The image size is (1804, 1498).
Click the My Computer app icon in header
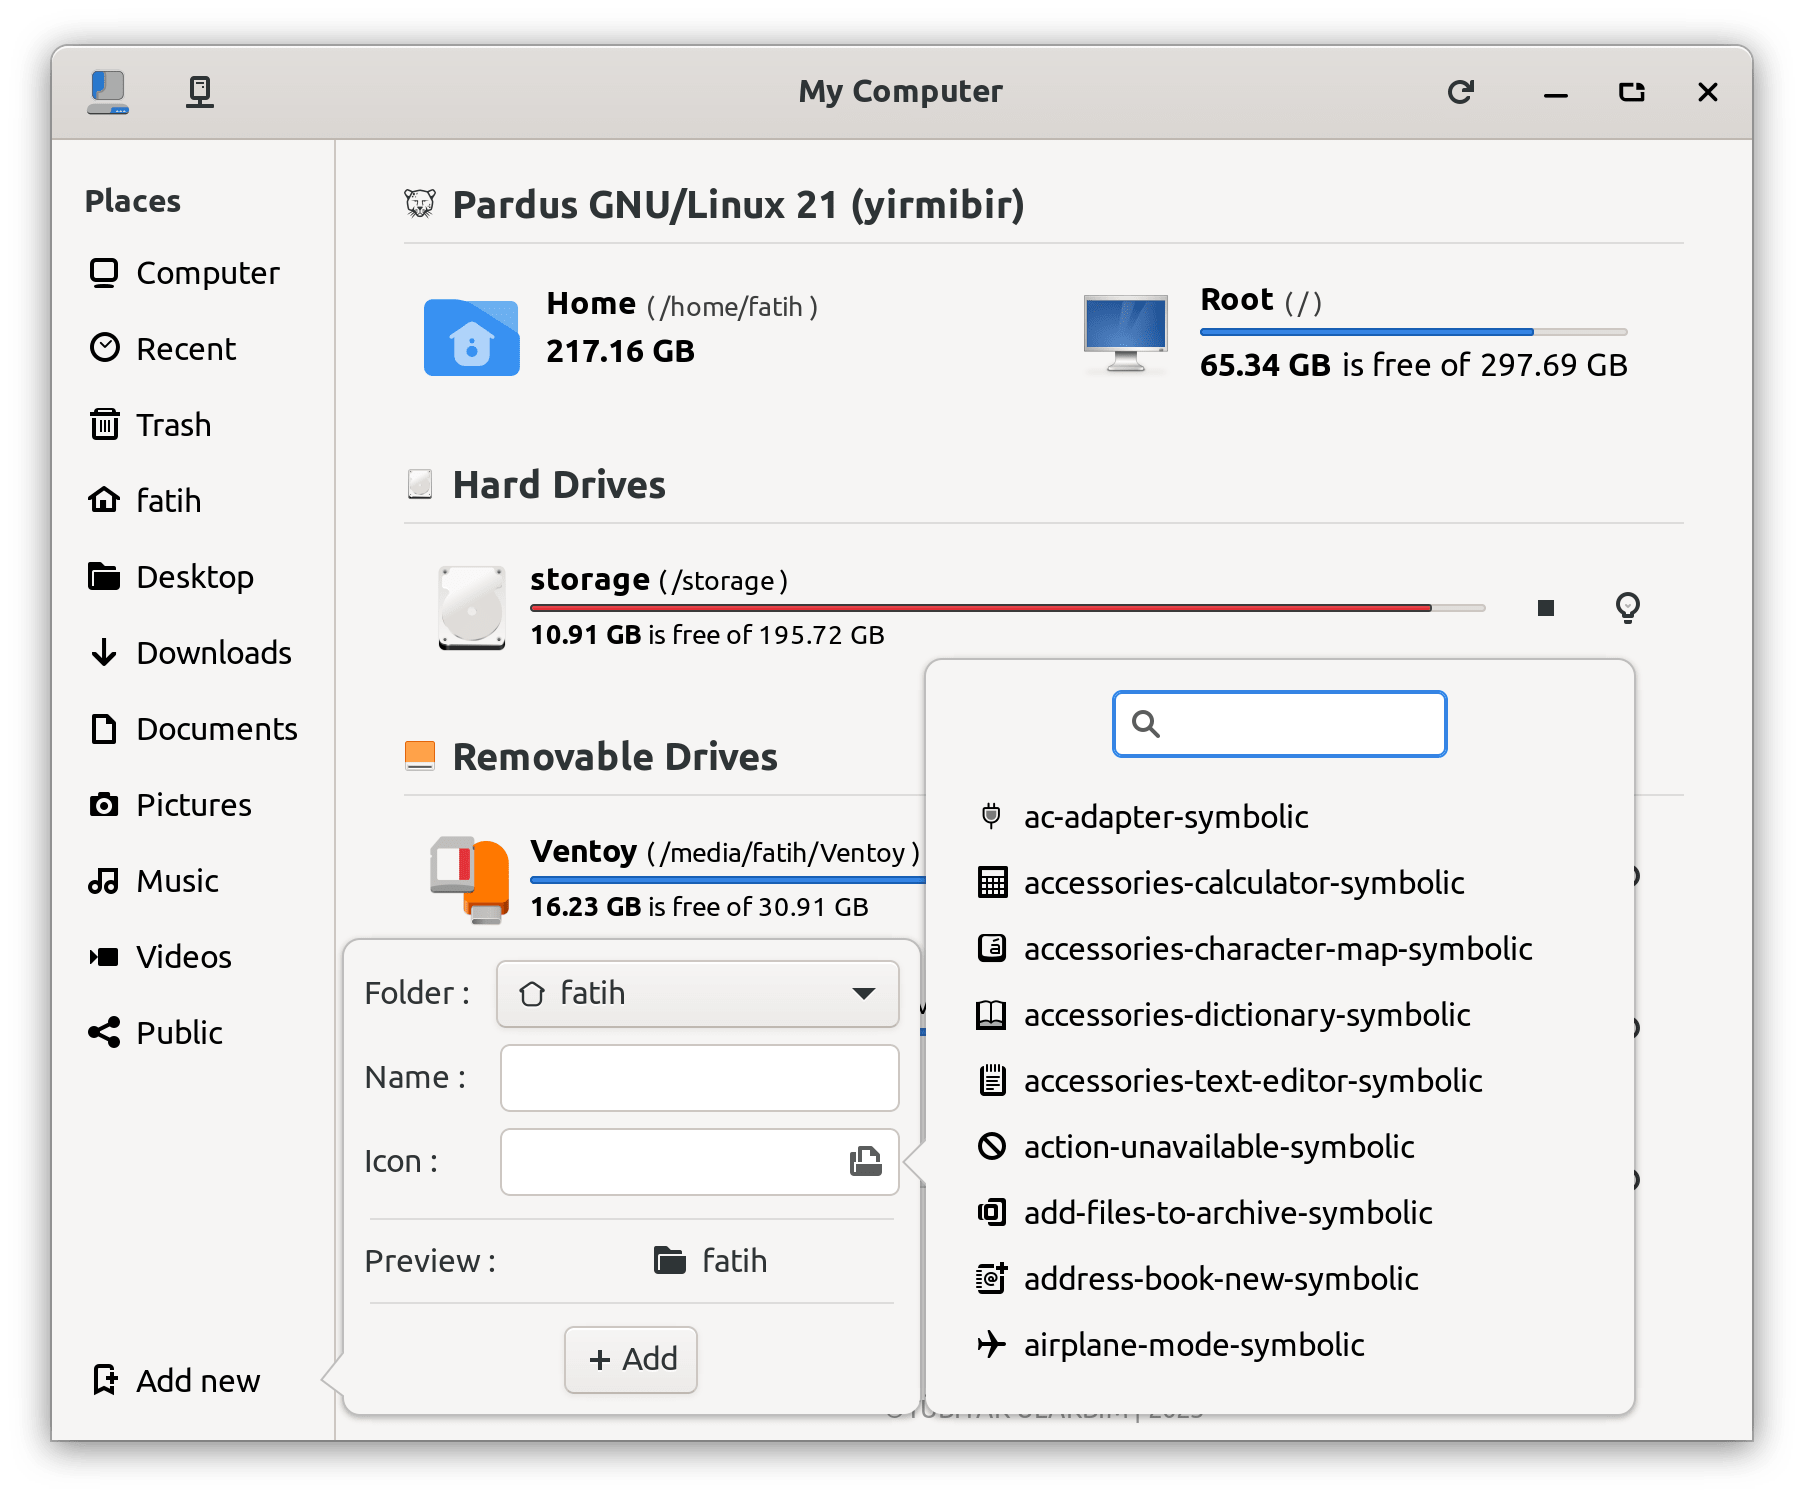[x=108, y=92]
